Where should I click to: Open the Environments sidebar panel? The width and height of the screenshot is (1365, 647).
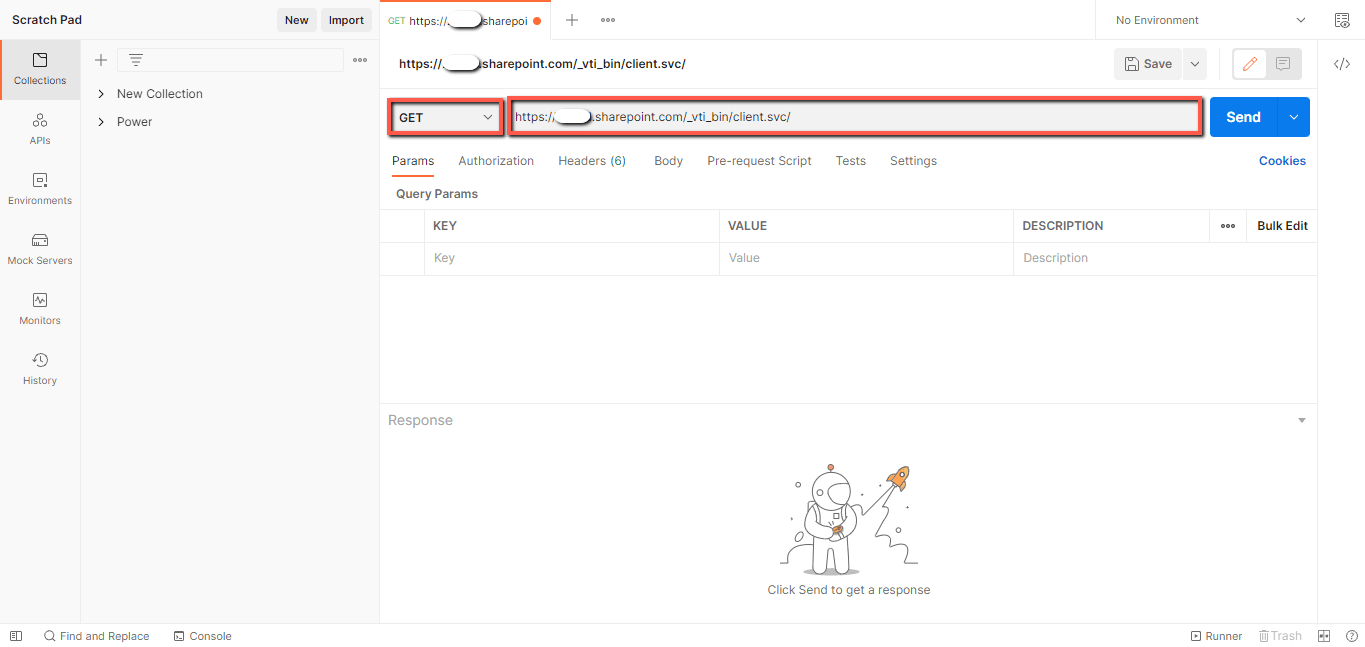(40, 189)
